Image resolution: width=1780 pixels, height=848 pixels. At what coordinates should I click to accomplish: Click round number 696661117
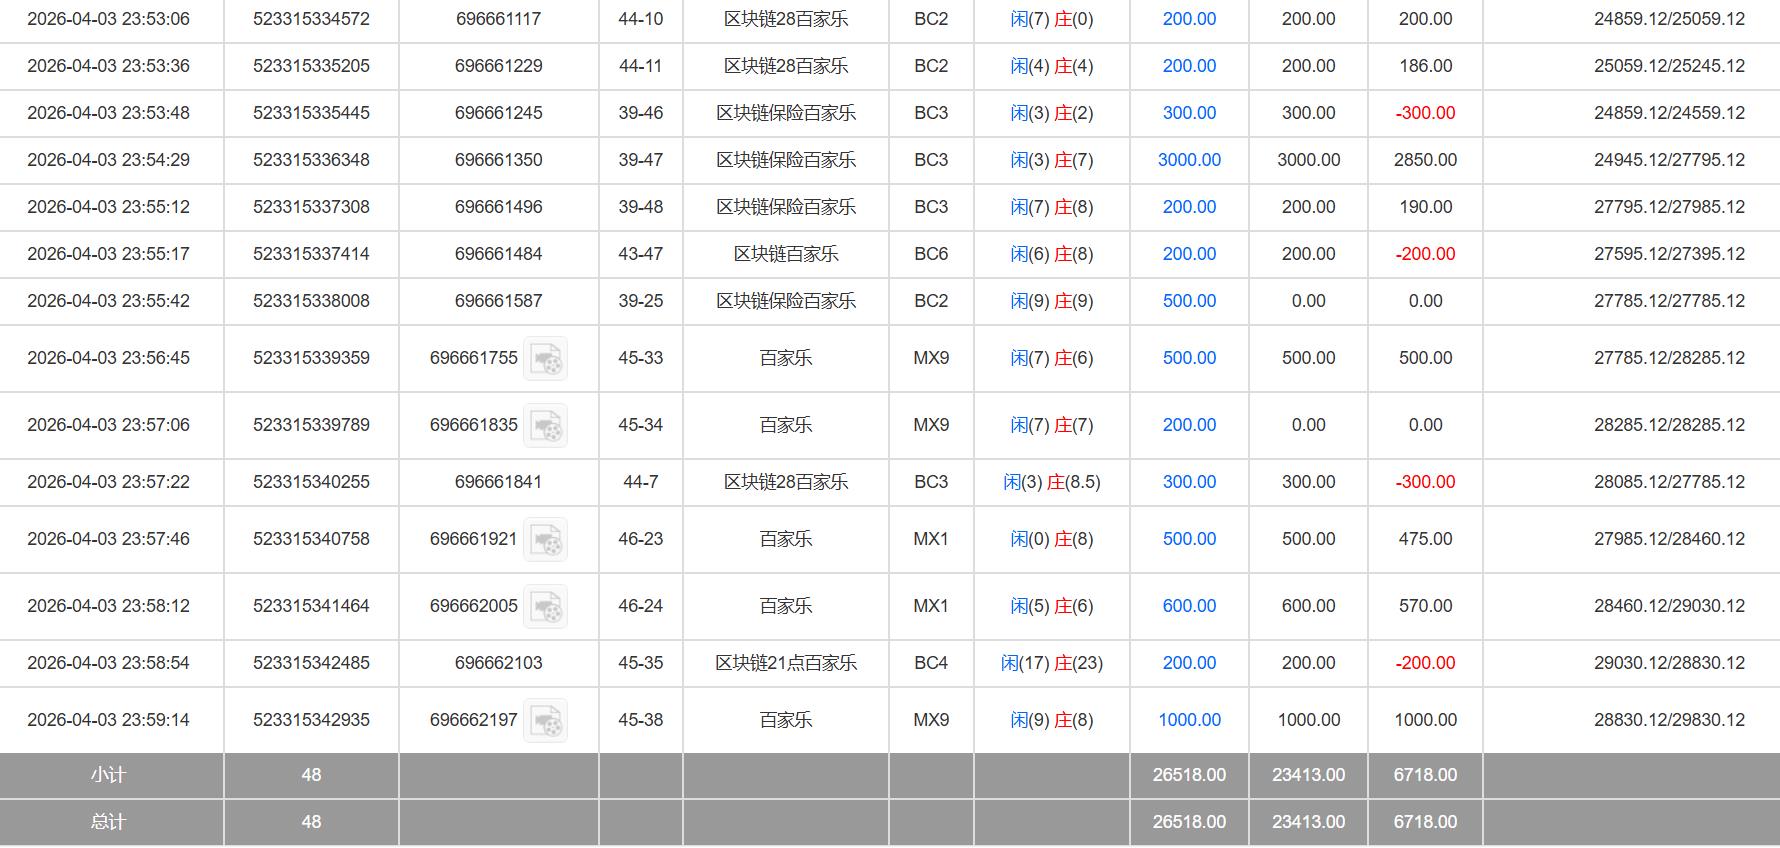[498, 19]
